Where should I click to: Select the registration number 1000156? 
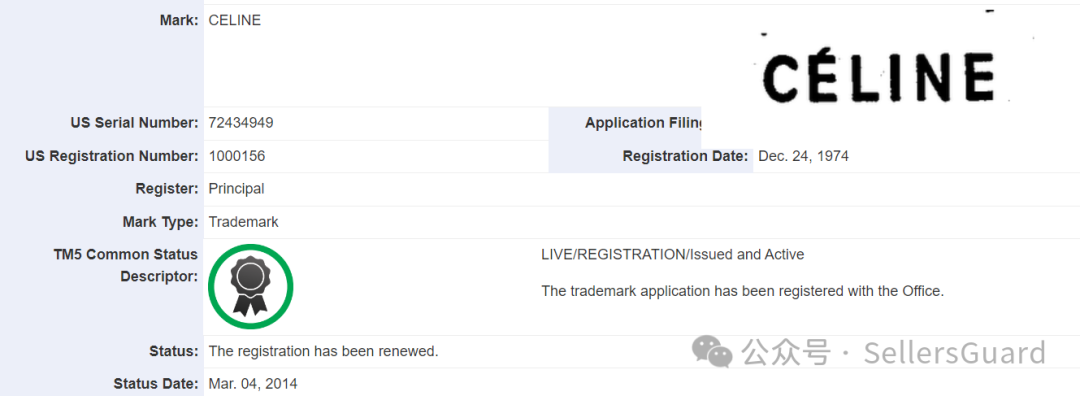237,156
